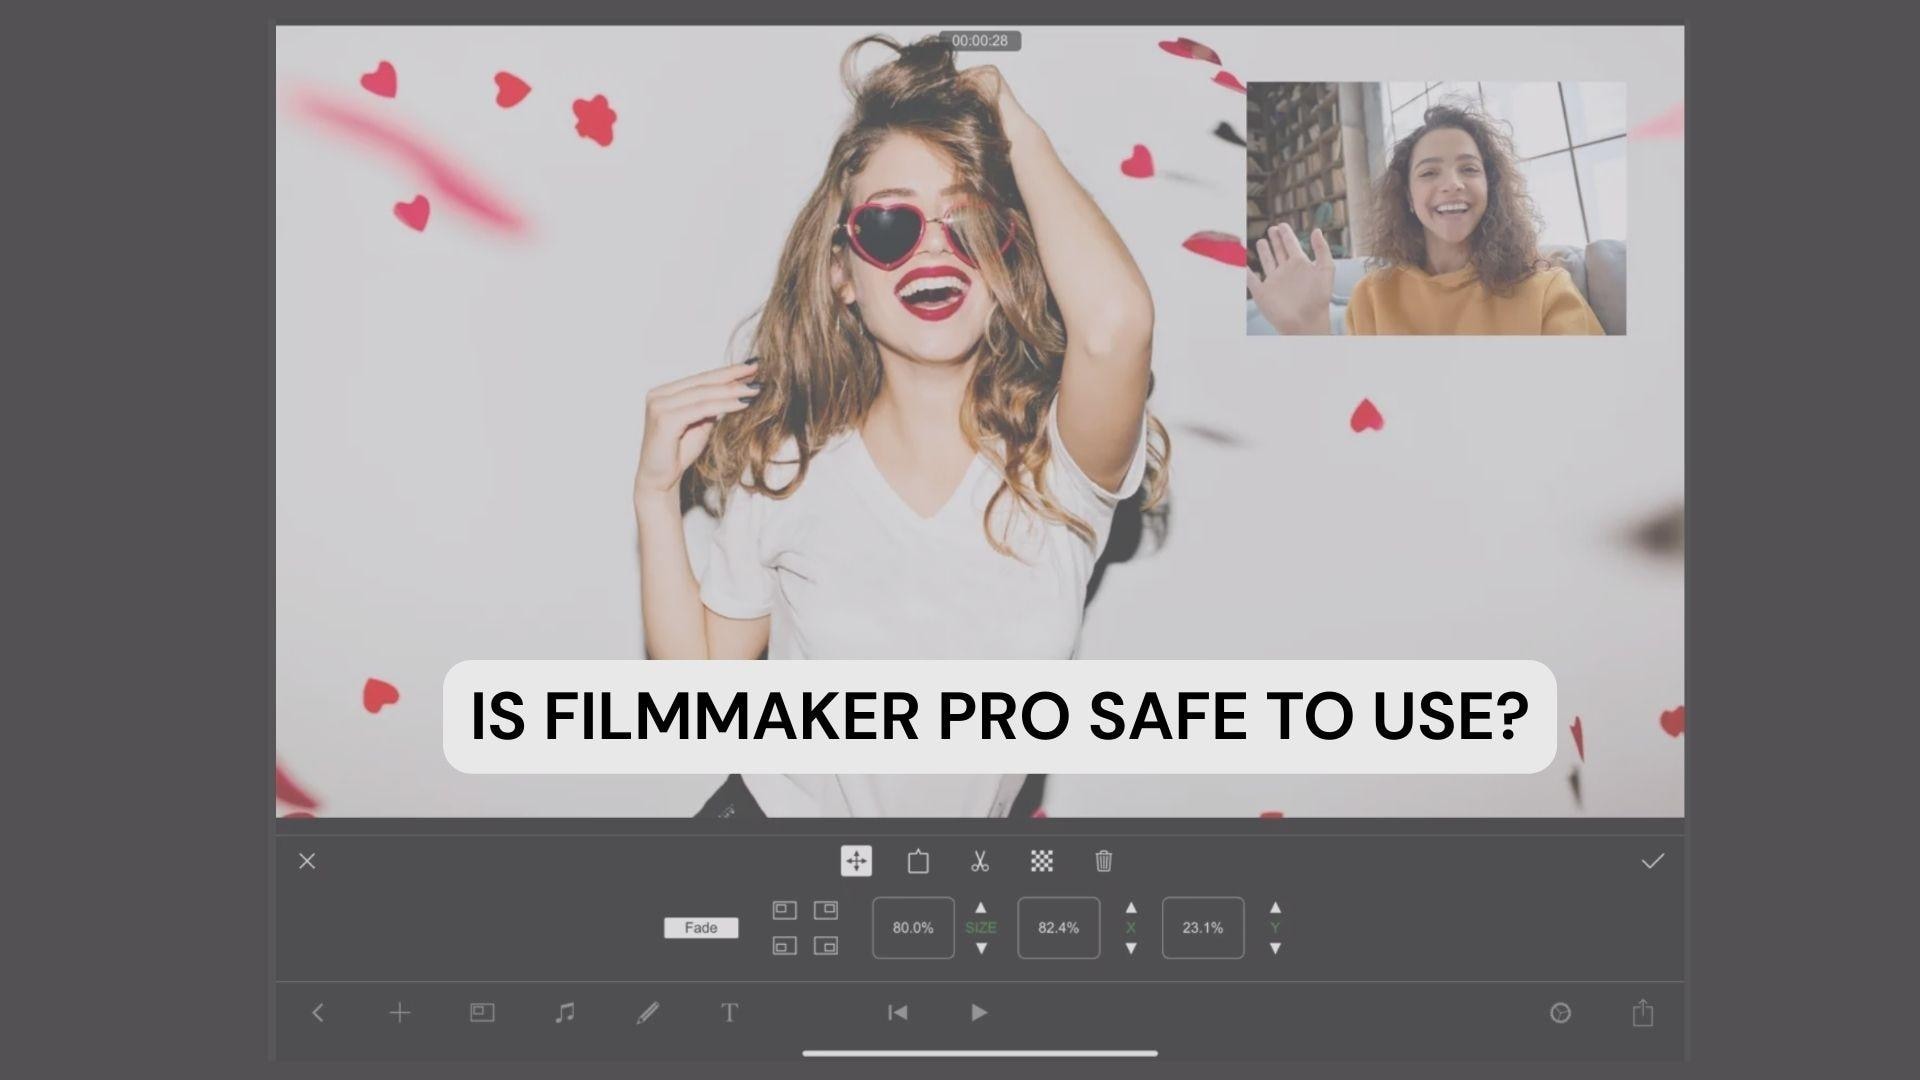
Task: Increase the Y value with the up arrow
Action: (x=1277, y=910)
